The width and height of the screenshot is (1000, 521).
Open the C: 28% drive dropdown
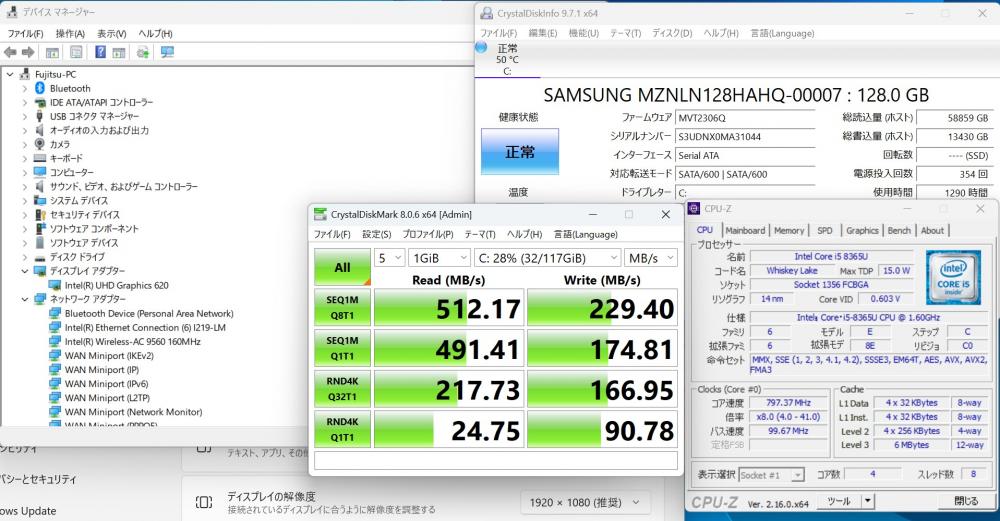pos(547,258)
